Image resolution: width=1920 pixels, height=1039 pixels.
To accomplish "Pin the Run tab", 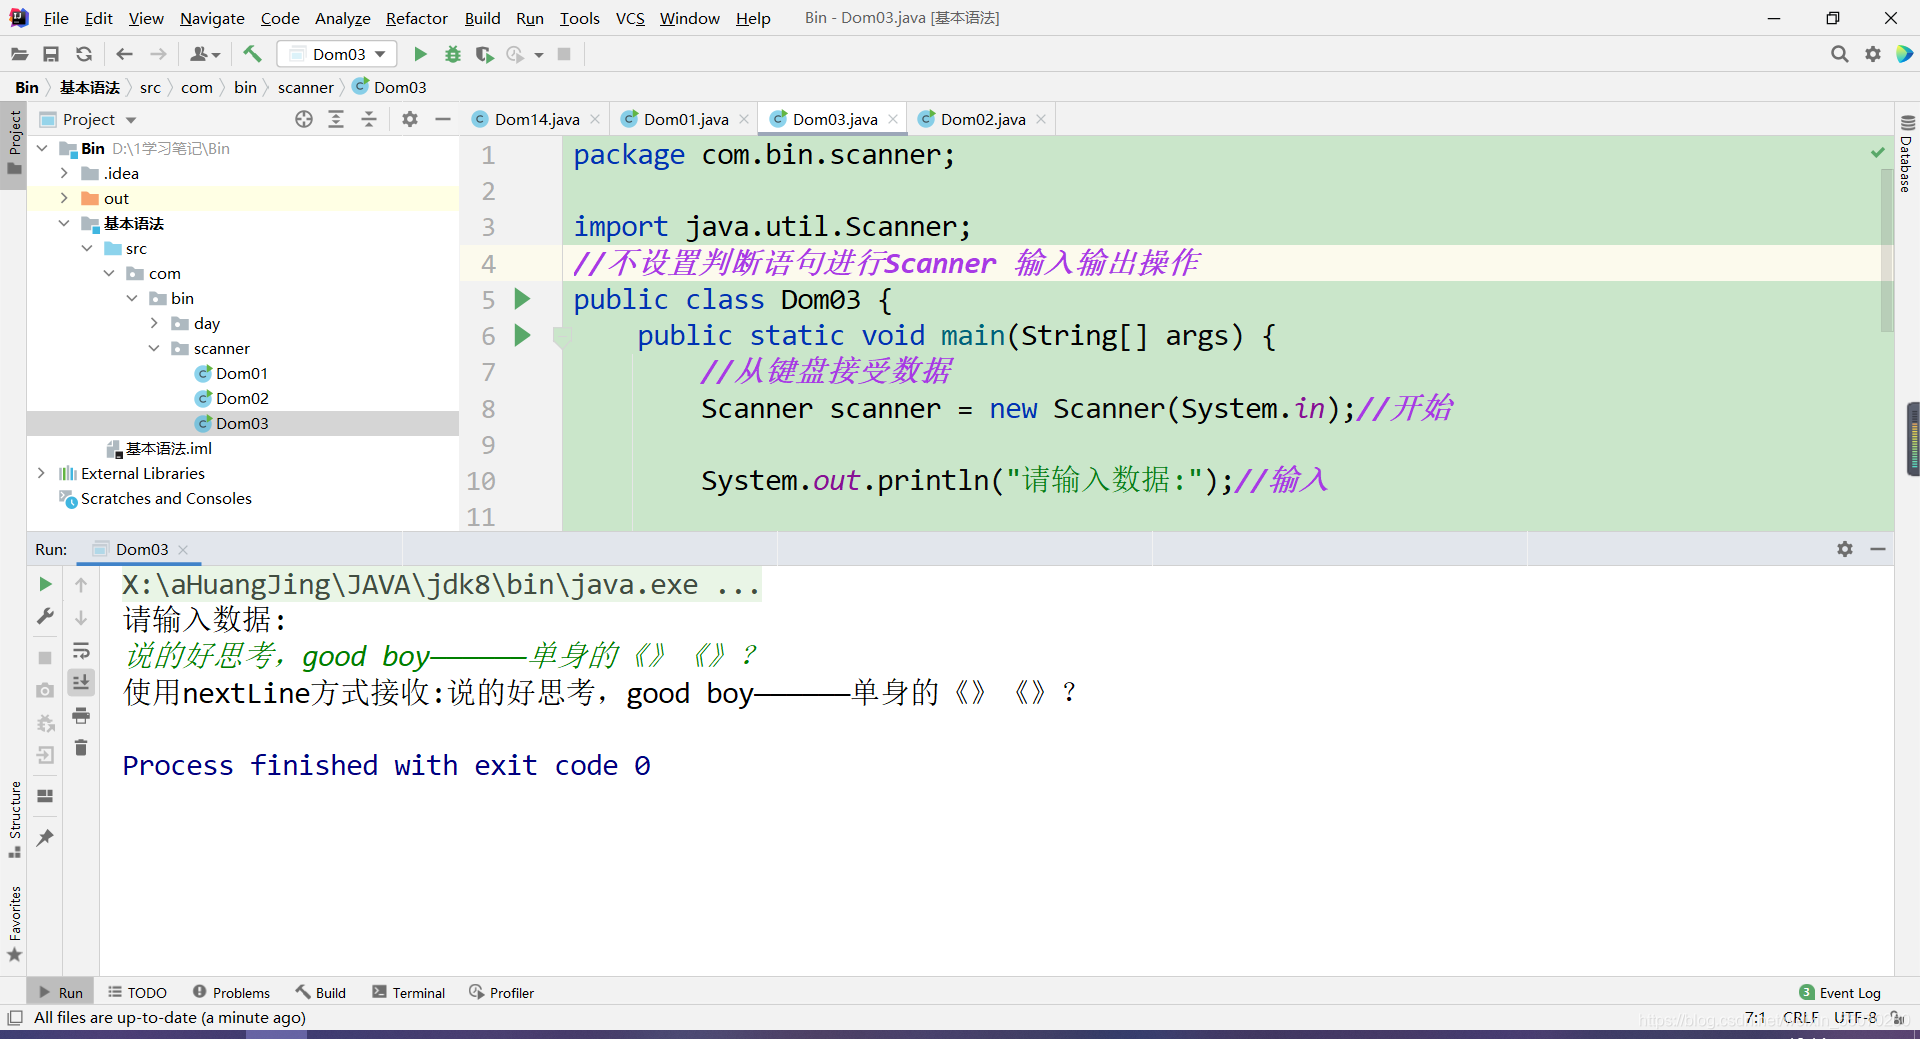I will (x=45, y=838).
